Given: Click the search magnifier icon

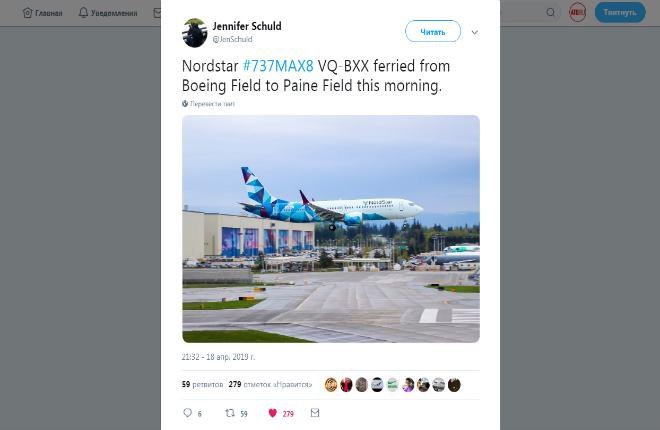Looking at the screenshot, I should point(551,13).
